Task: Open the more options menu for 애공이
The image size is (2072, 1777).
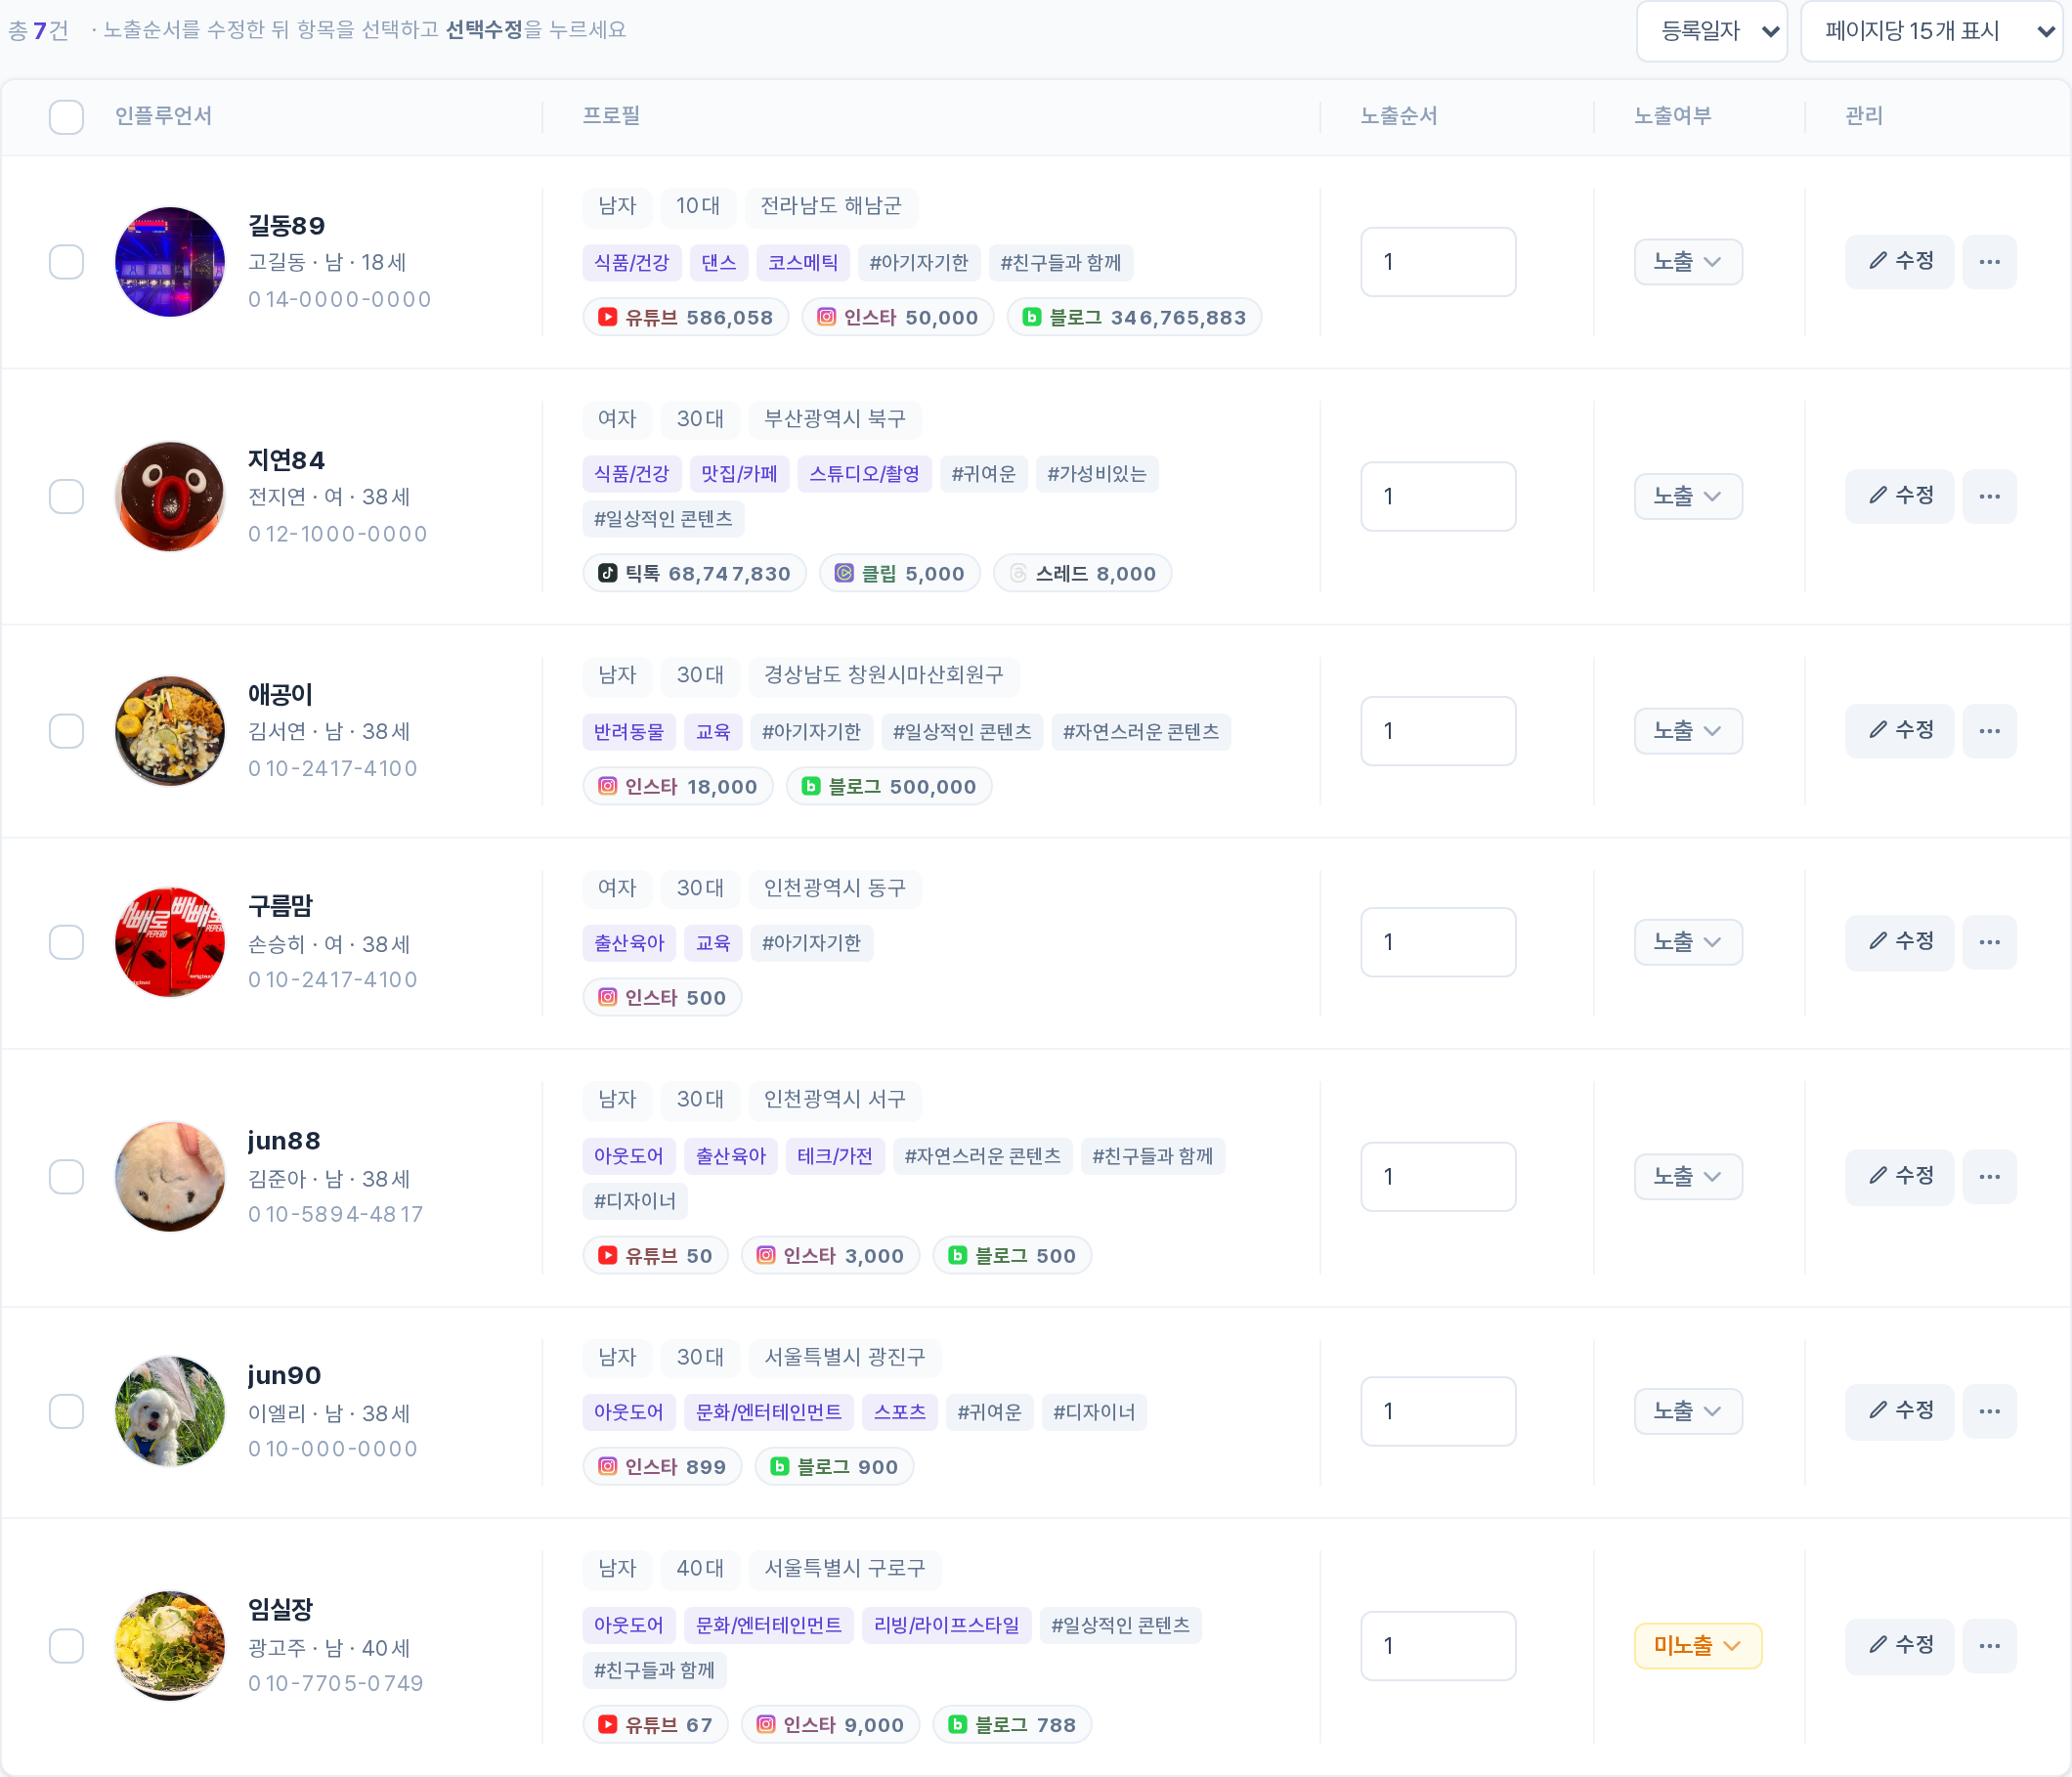Action: [x=1989, y=732]
